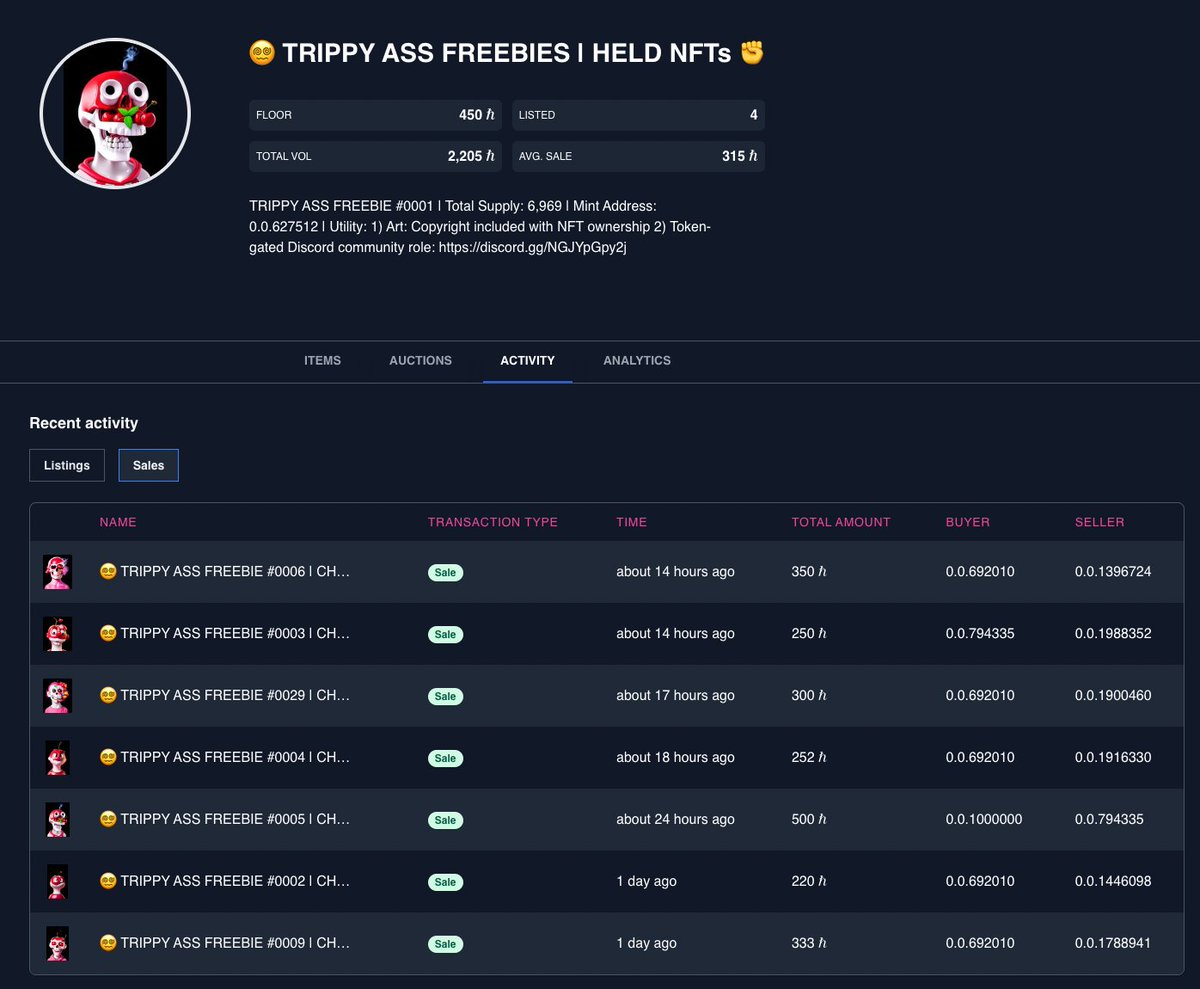This screenshot has width=1200, height=989.
Task: Open thumbnail for FREEBIE #0003
Action: (x=57, y=634)
